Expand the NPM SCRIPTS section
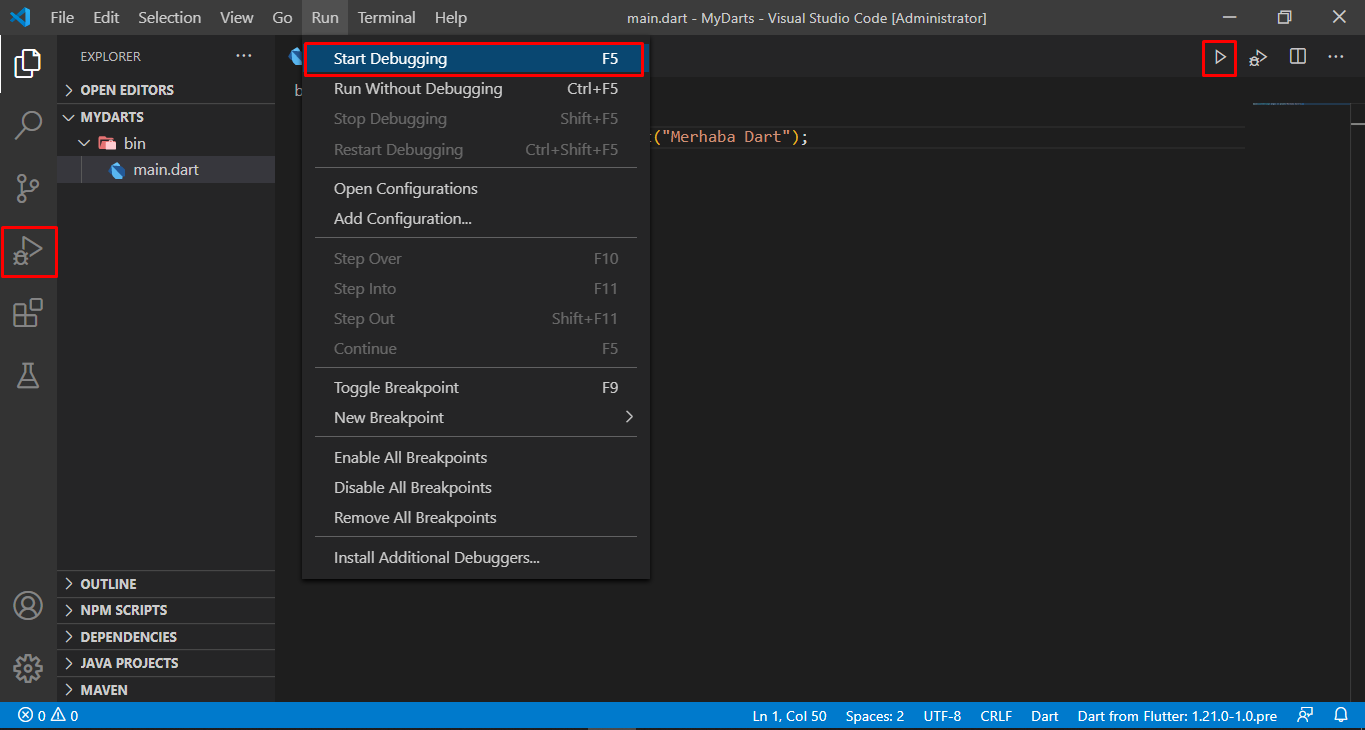1365x730 pixels. tap(123, 610)
